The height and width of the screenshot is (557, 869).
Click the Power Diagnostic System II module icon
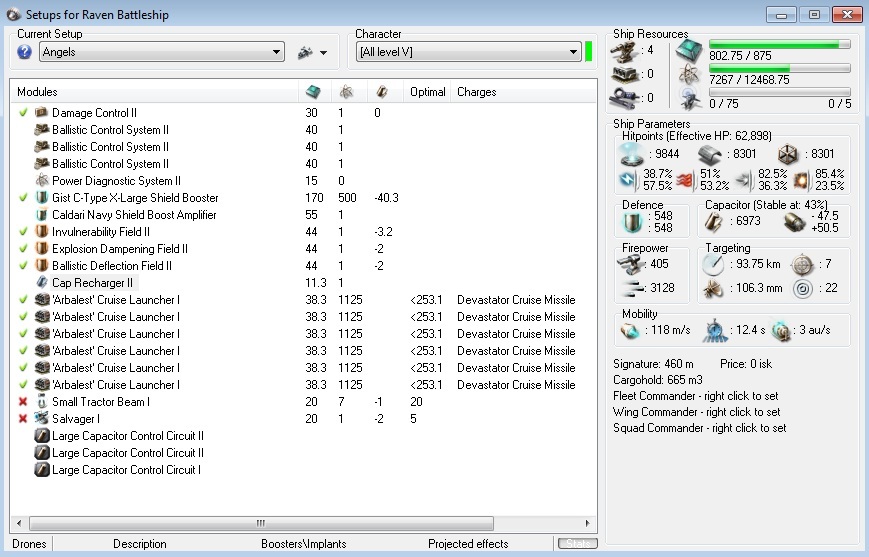pos(42,181)
